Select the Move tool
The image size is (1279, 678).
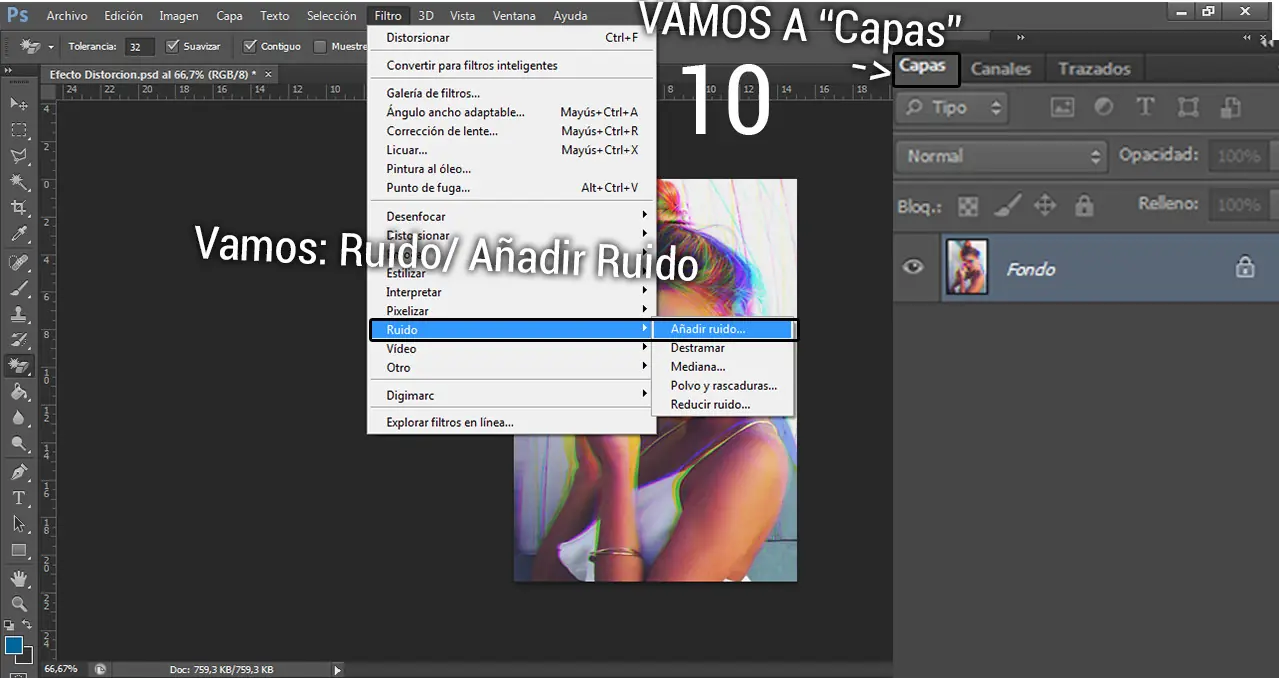click(19, 104)
